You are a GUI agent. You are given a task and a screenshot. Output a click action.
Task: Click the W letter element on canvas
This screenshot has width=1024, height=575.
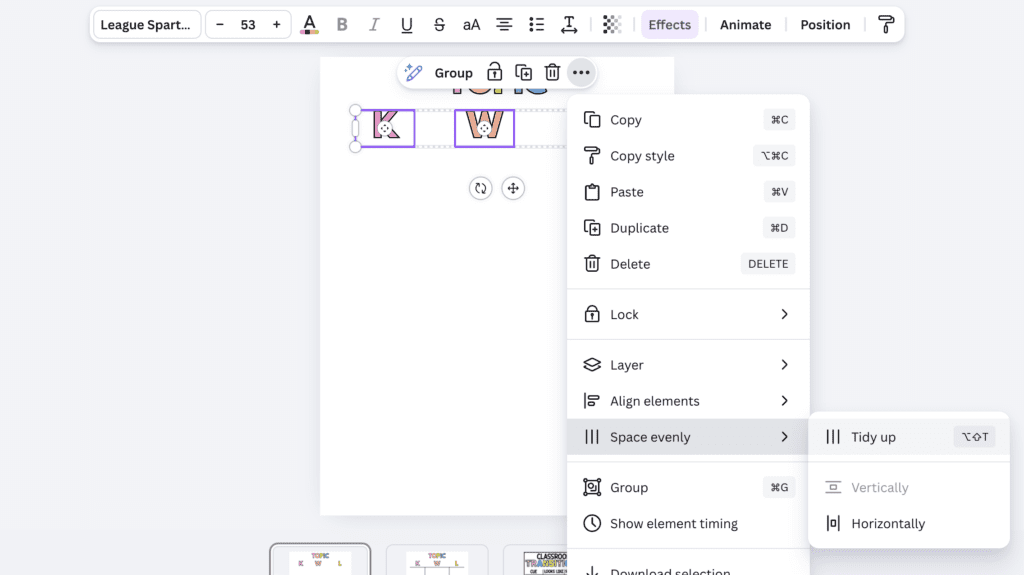tap(485, 128)
